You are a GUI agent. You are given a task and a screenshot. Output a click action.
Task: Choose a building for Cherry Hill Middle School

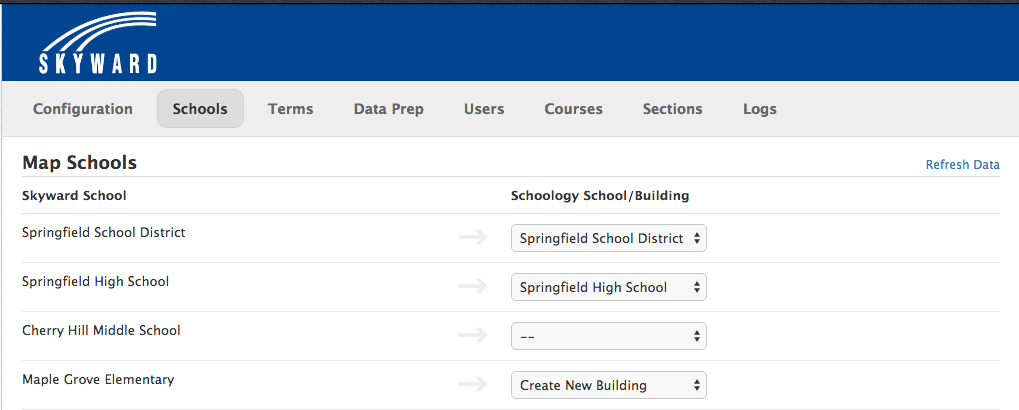coord(608,336)
